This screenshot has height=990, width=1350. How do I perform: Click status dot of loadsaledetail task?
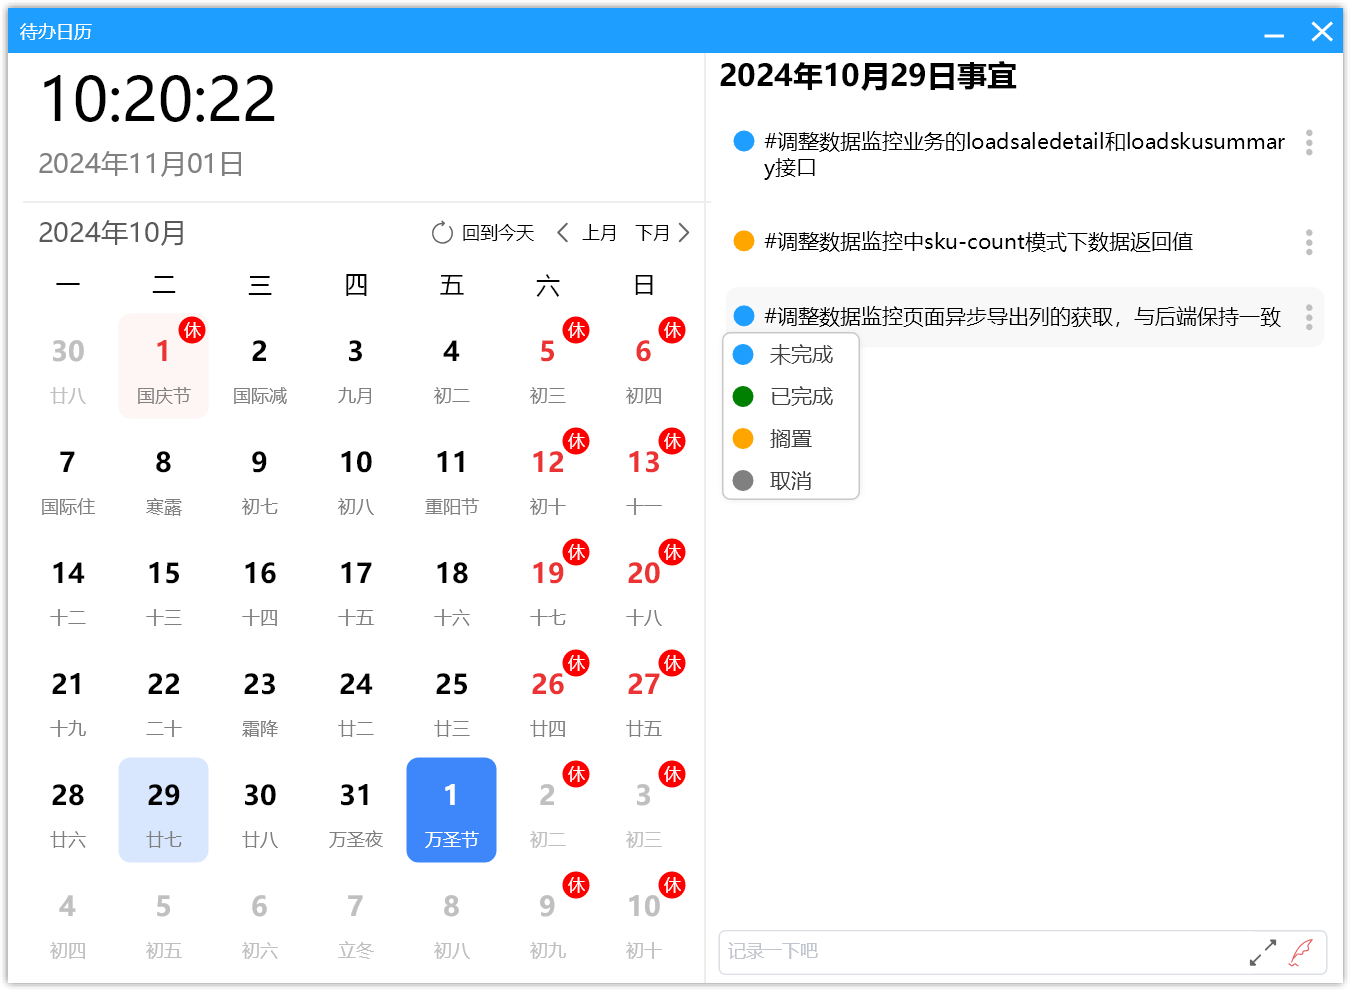click(x=744, y=141)
